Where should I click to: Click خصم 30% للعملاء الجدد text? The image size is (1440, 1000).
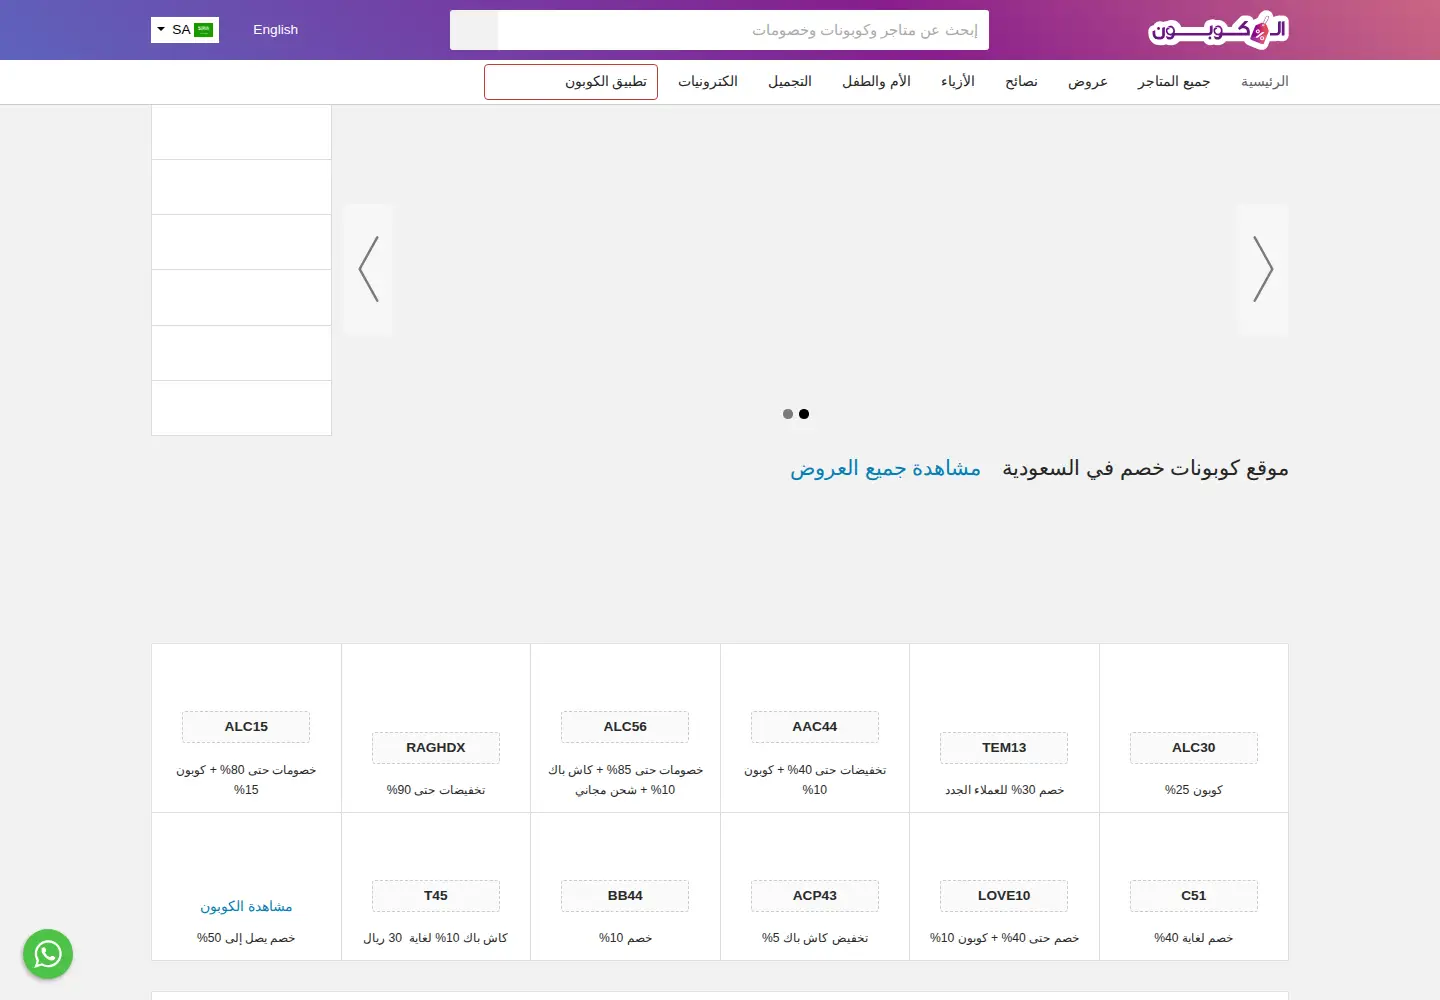[1004, 790]
